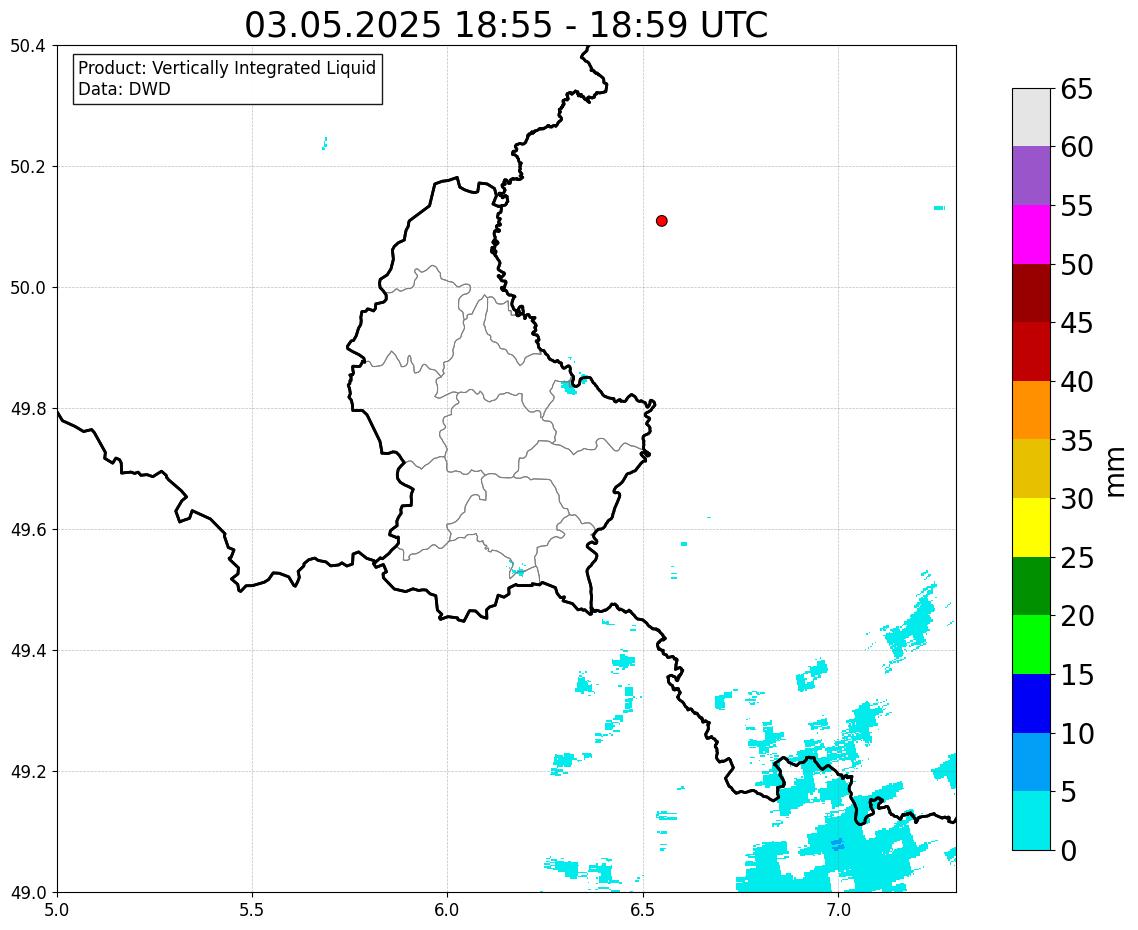Pick the light blue 5-10 colorbar segment
The image size is (1138, 930).
(1031, 762)
